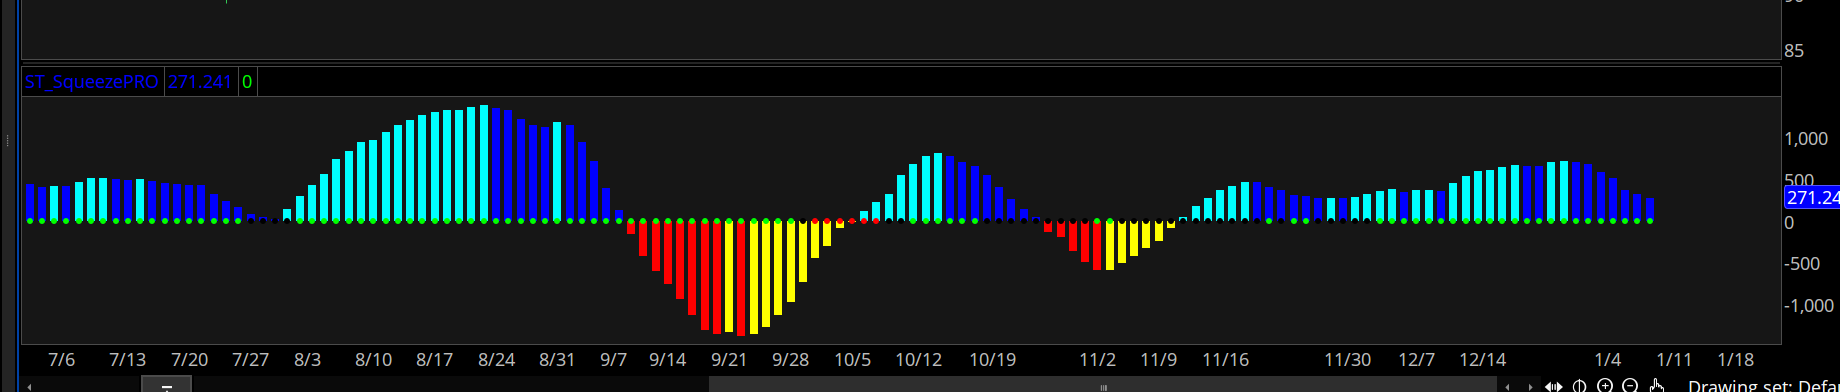Click the 11/16 date label

(1226, 360)
